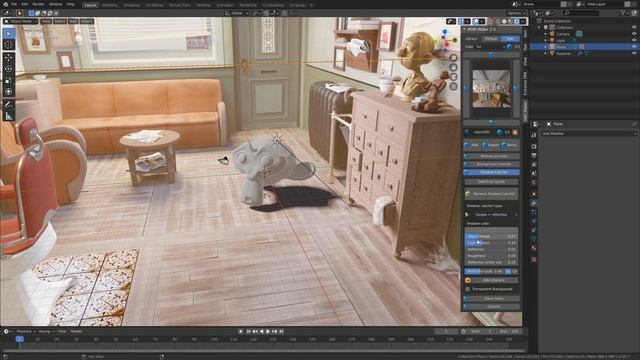Image resolution: width=640 pixels, height=360 pixels.
Task: Open the Texture properties tab checker icon
Action: [x=534, y=259]
